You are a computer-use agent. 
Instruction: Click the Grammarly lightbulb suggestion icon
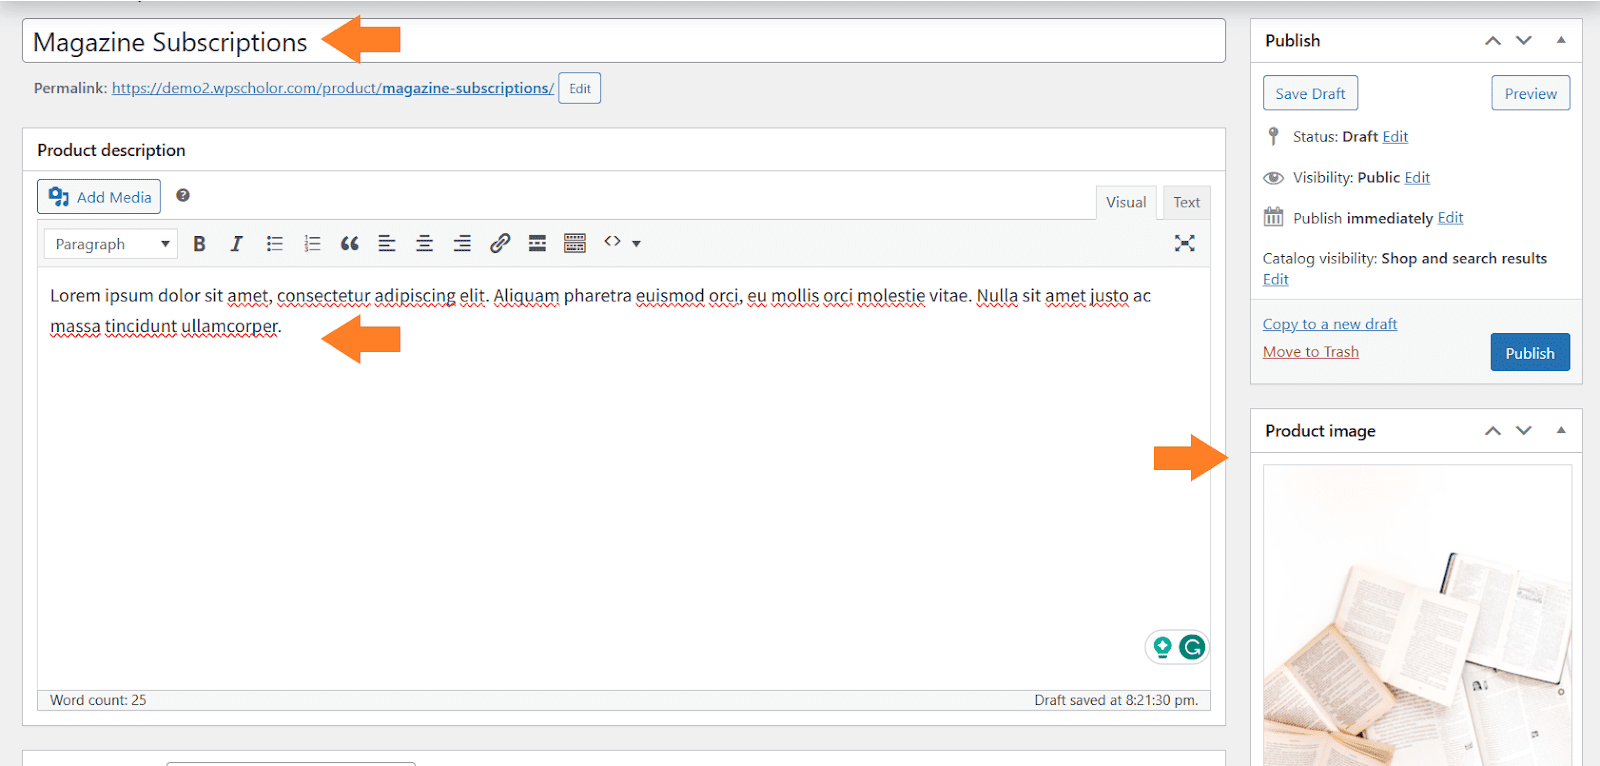click(x=1162, y=648)
